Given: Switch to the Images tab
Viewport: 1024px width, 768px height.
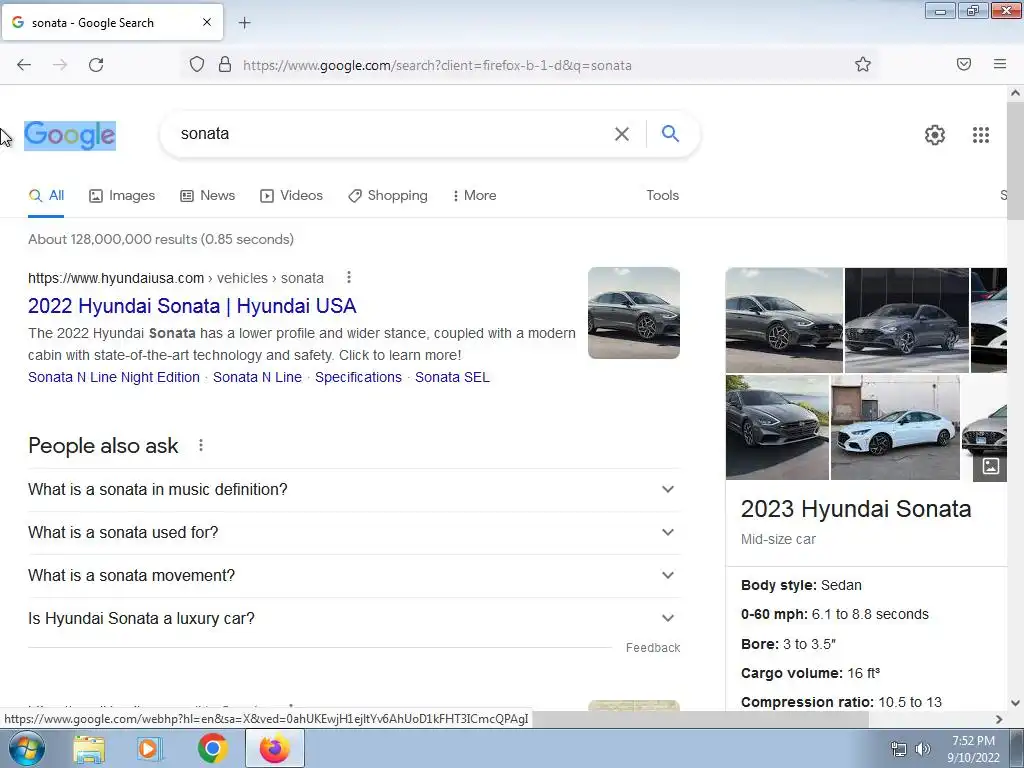Looking at the screenshot, I should coord(122,195).
